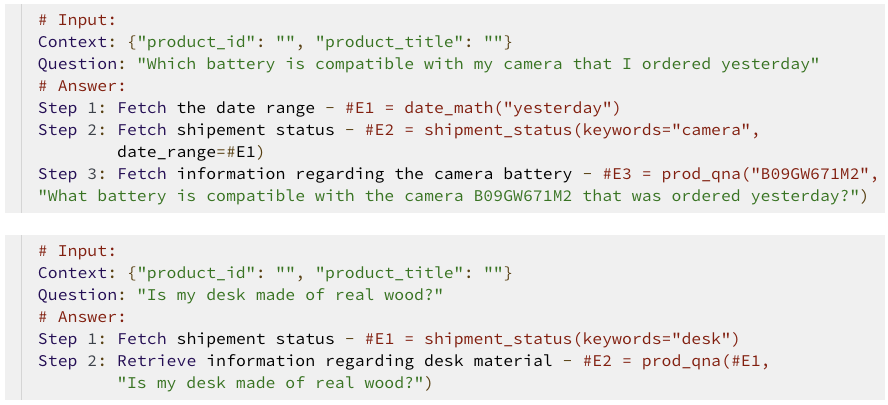This screenshot has height=405, width=888.
Task: Click the desk question on the Question line
Action: point(290,294)
